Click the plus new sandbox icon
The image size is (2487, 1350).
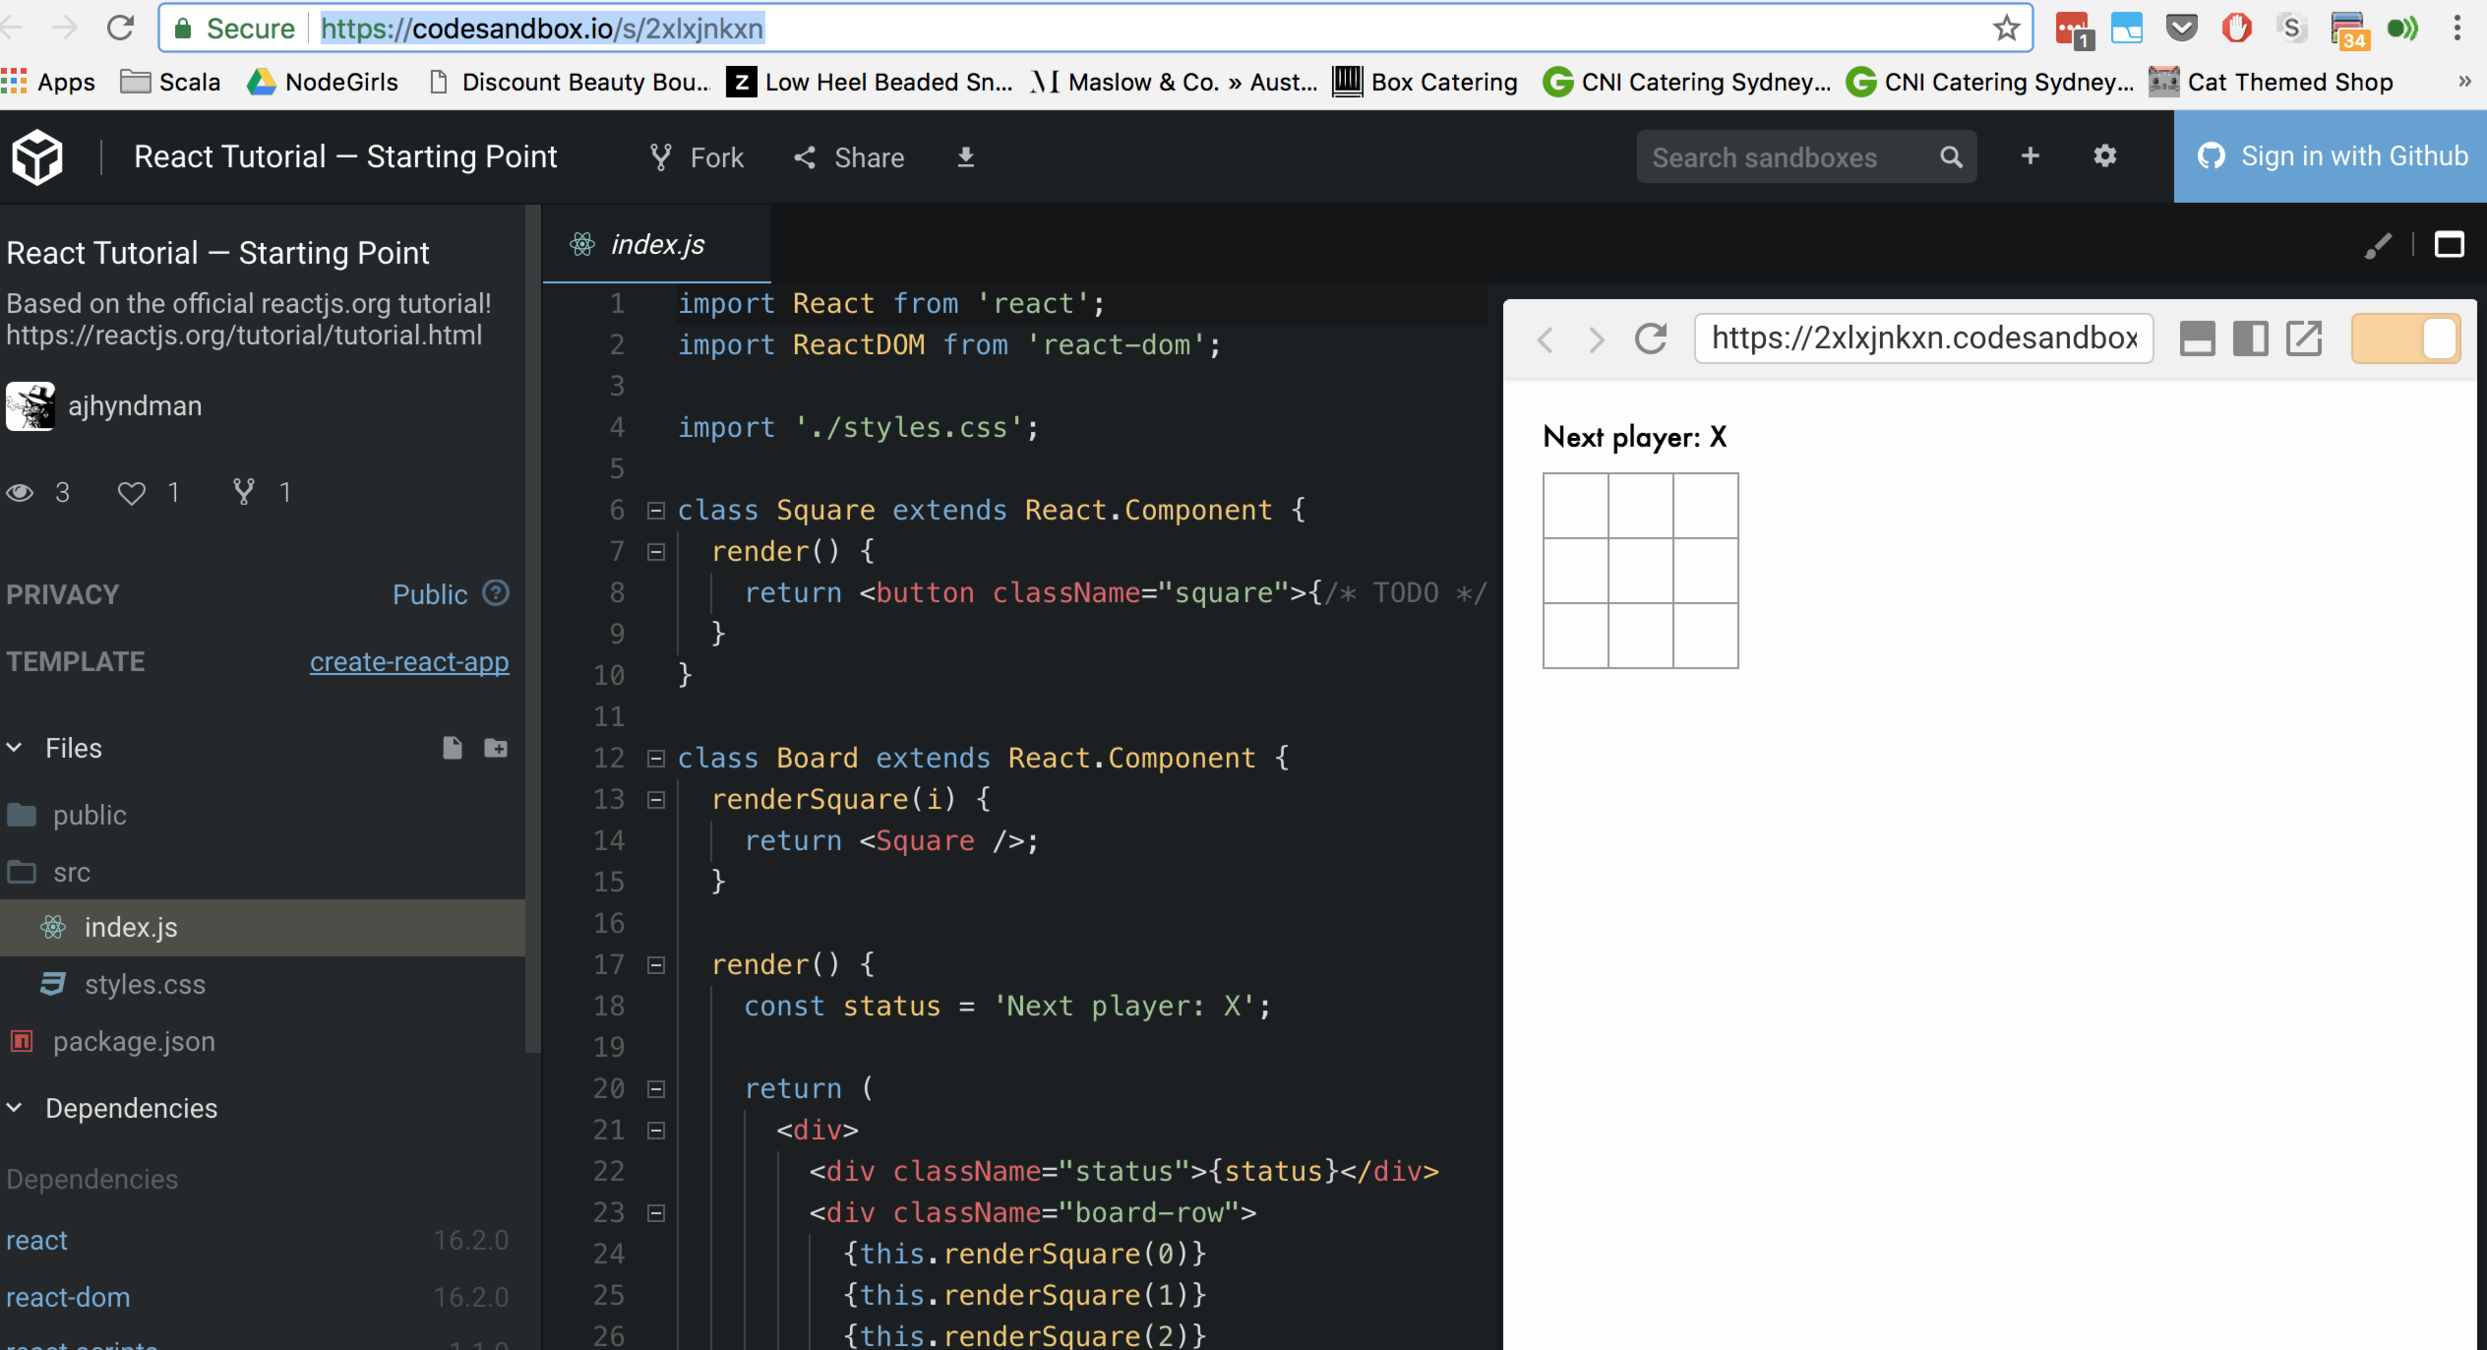tap(2029, 156)
